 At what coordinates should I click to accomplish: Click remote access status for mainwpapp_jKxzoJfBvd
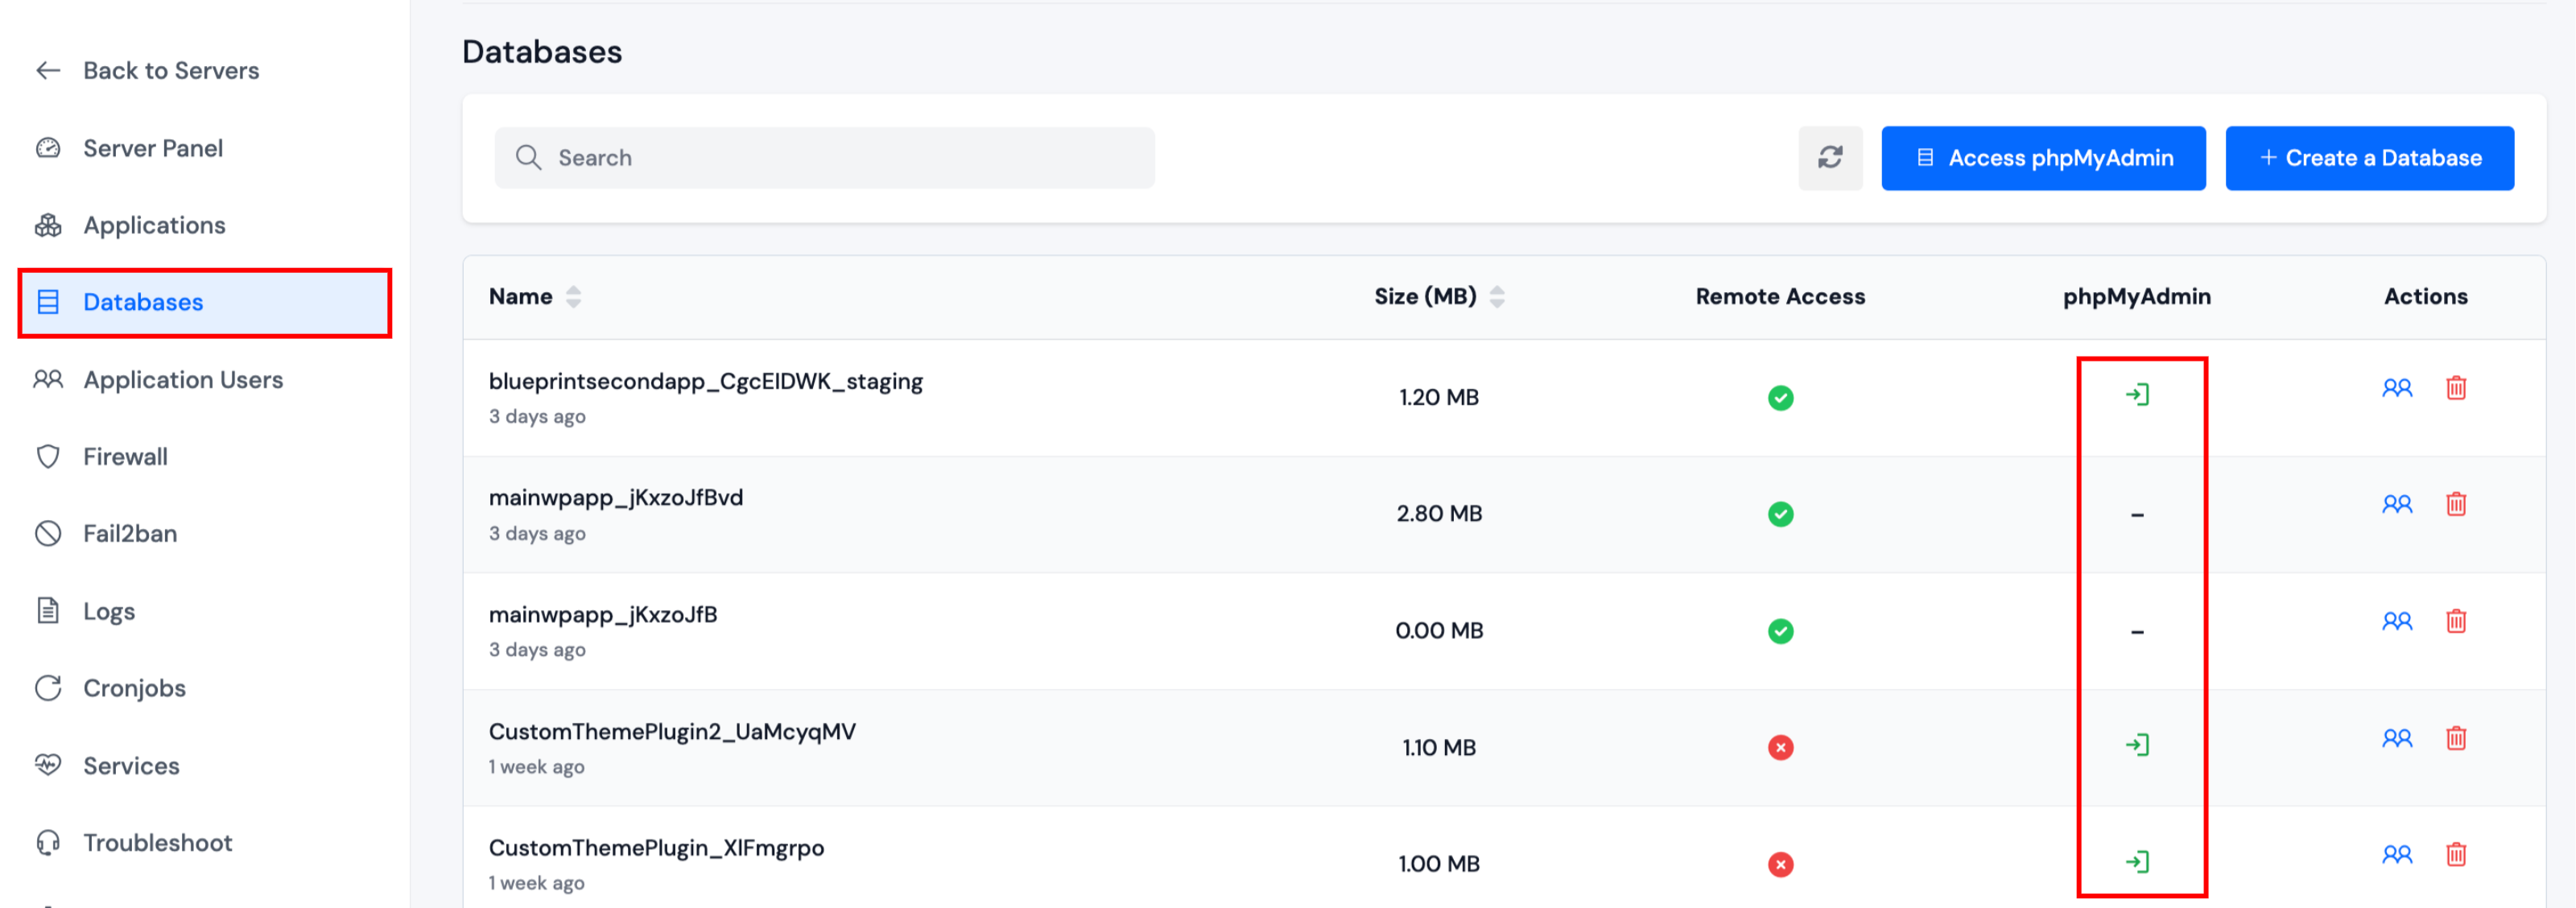coord(1780,514)
